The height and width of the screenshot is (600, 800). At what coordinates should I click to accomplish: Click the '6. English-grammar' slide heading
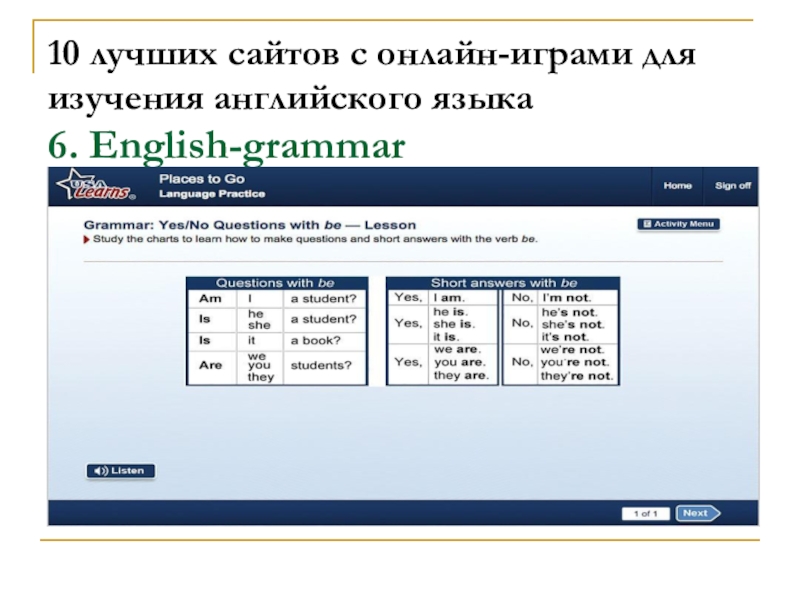pyautogui.click(x=227, y=146)
